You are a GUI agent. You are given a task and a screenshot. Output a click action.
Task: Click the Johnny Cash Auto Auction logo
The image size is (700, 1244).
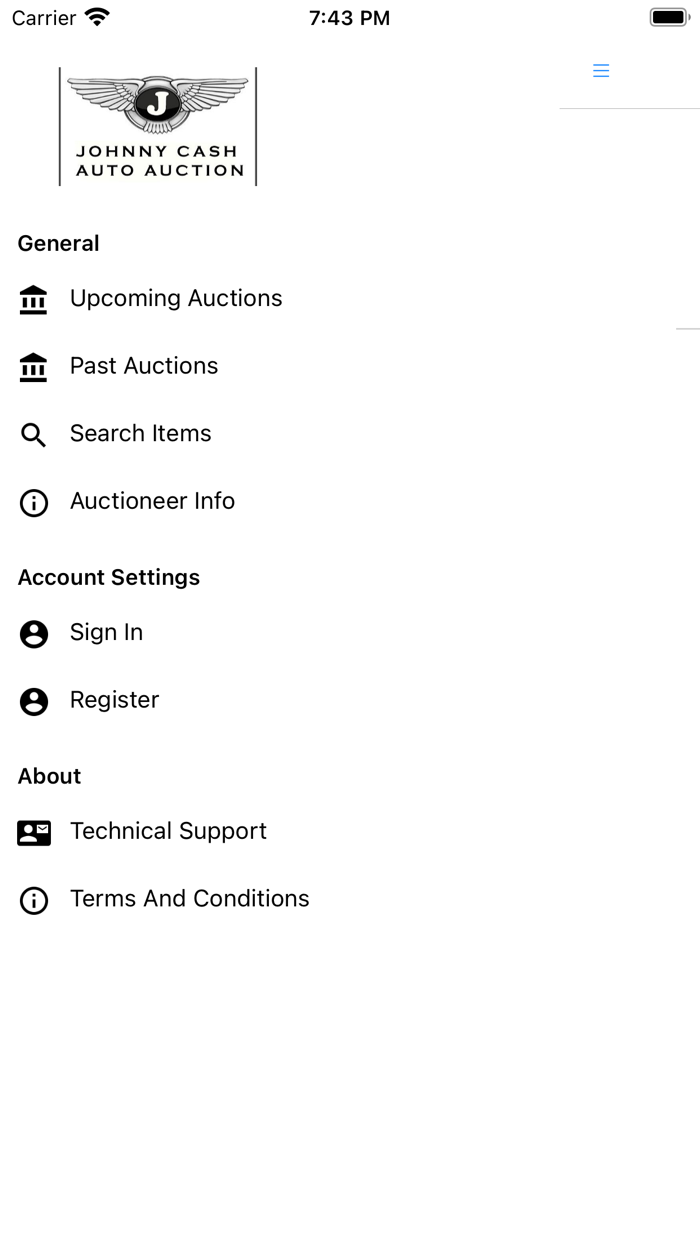tap(157, 126)
